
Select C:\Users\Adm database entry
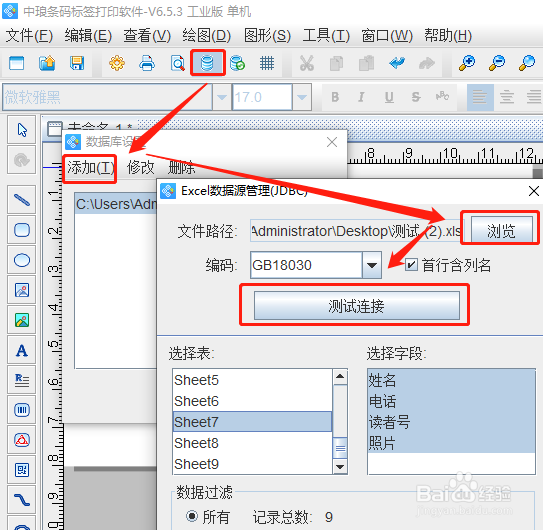click(116, 204)
